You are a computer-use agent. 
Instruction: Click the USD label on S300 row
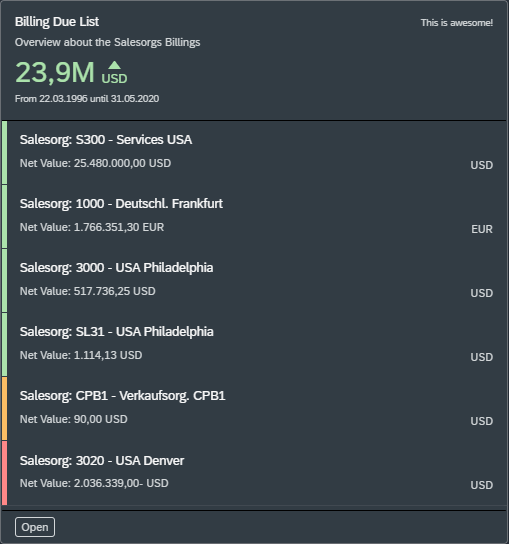[x=482, y=165]
